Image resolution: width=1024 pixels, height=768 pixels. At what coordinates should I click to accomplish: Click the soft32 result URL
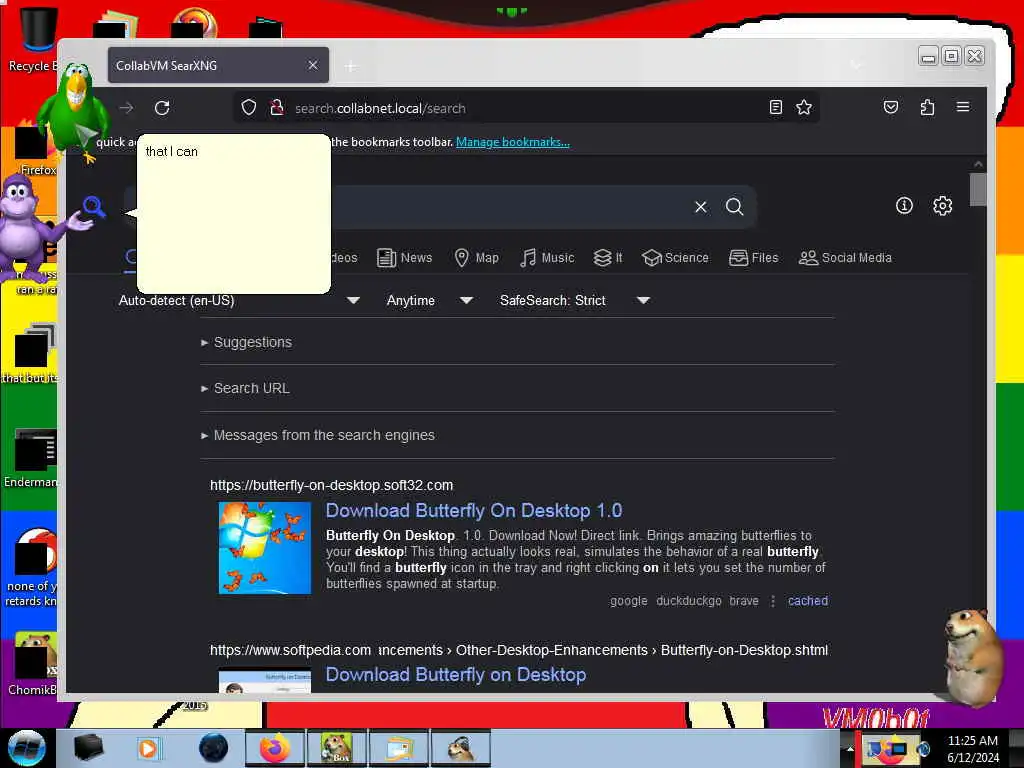(x=332, y=485)
